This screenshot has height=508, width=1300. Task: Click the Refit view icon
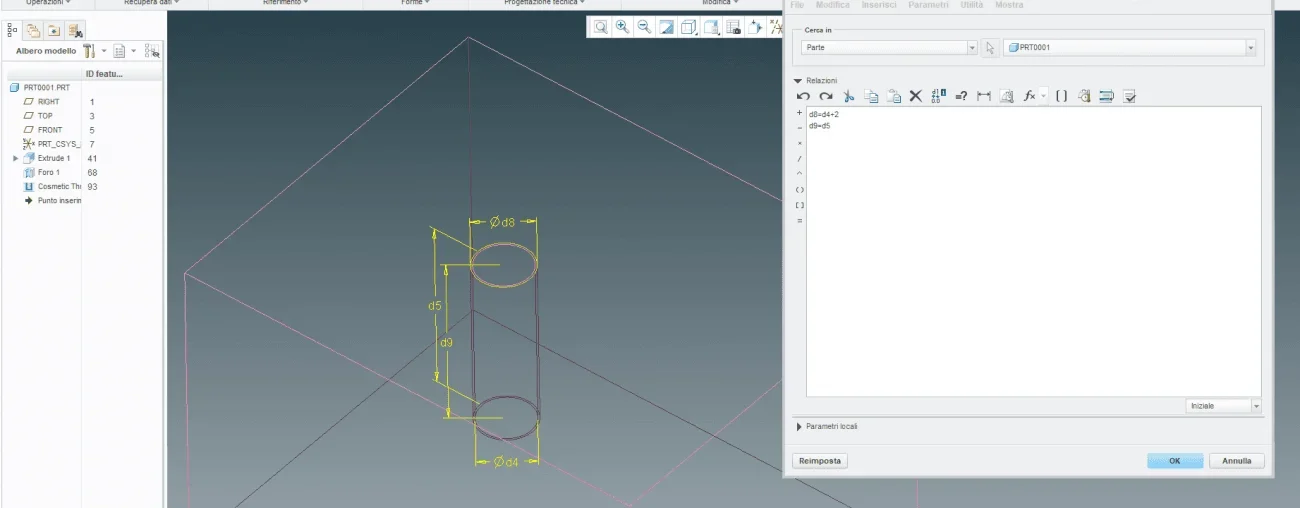tap(600, 27)
